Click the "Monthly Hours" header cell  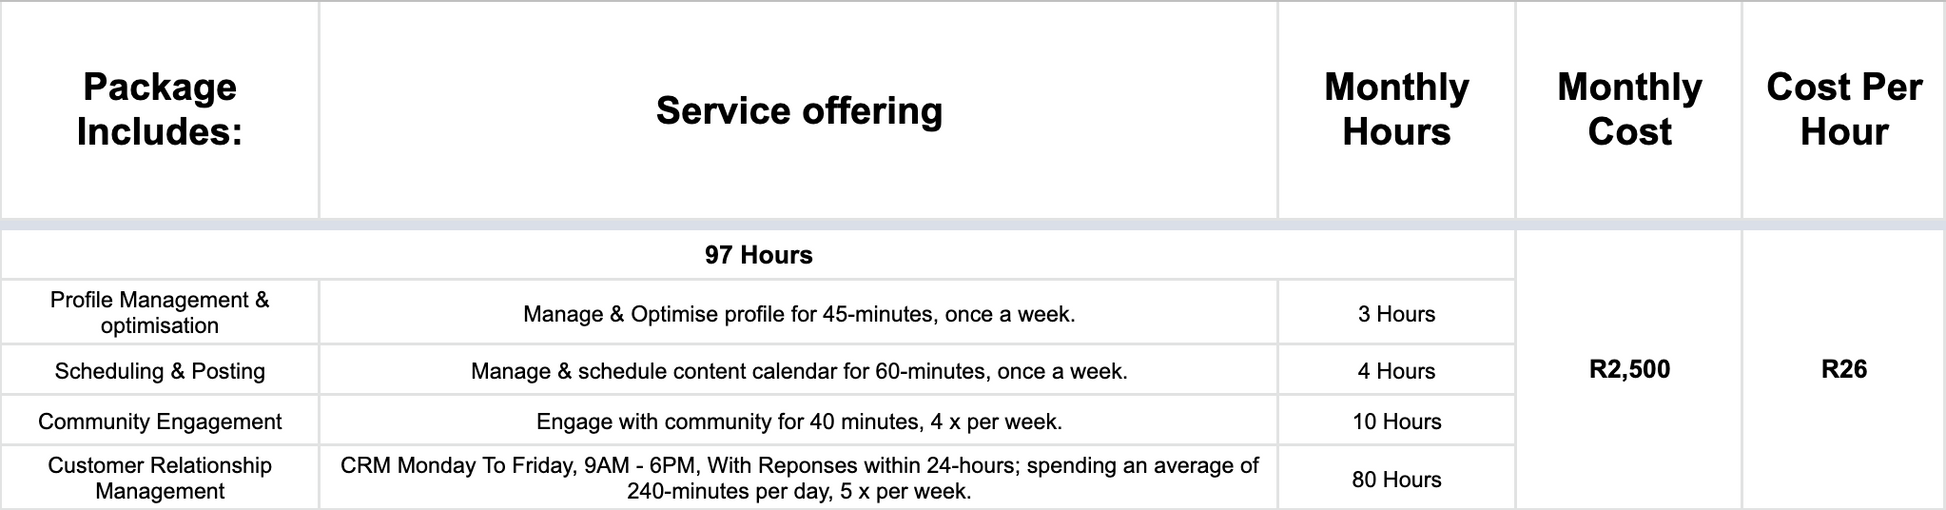1396,110
